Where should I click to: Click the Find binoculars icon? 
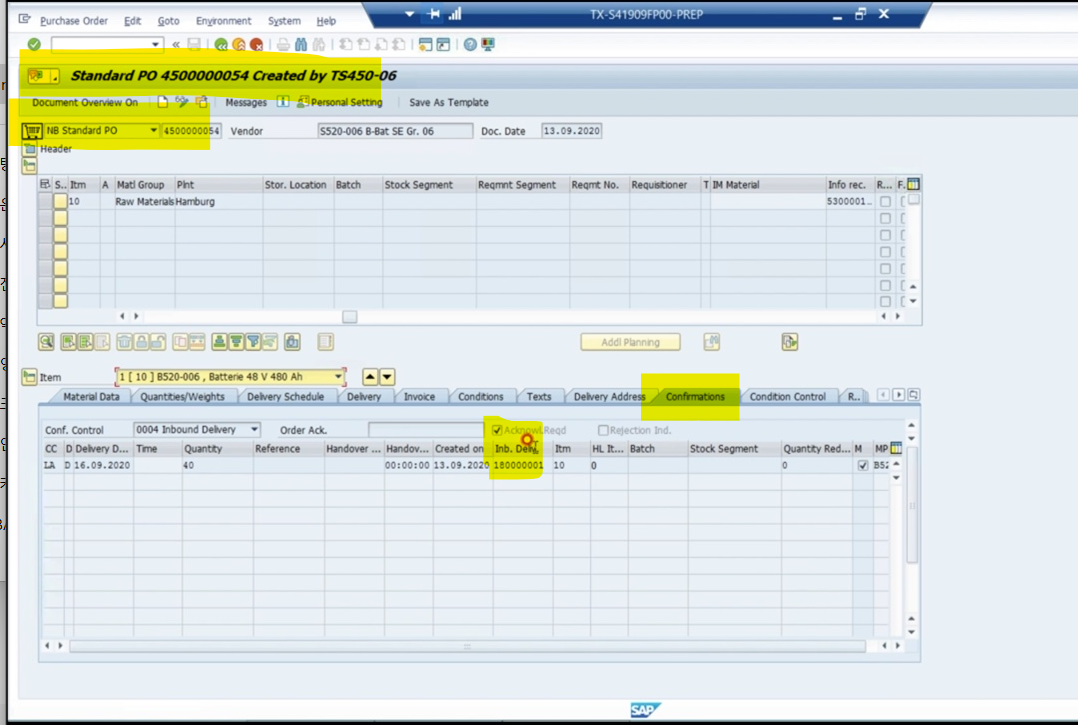tap(301, 45)
